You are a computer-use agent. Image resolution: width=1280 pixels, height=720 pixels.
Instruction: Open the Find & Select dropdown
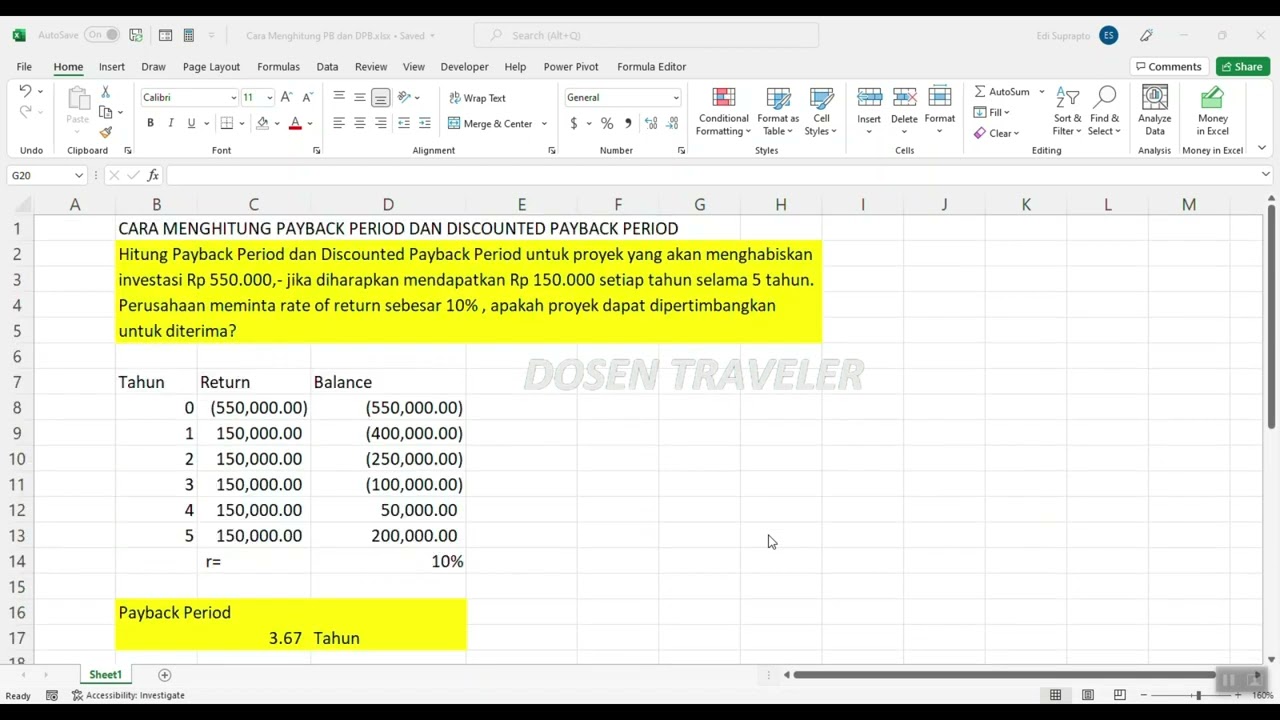pyautogui.click(x=1105, y=111)
